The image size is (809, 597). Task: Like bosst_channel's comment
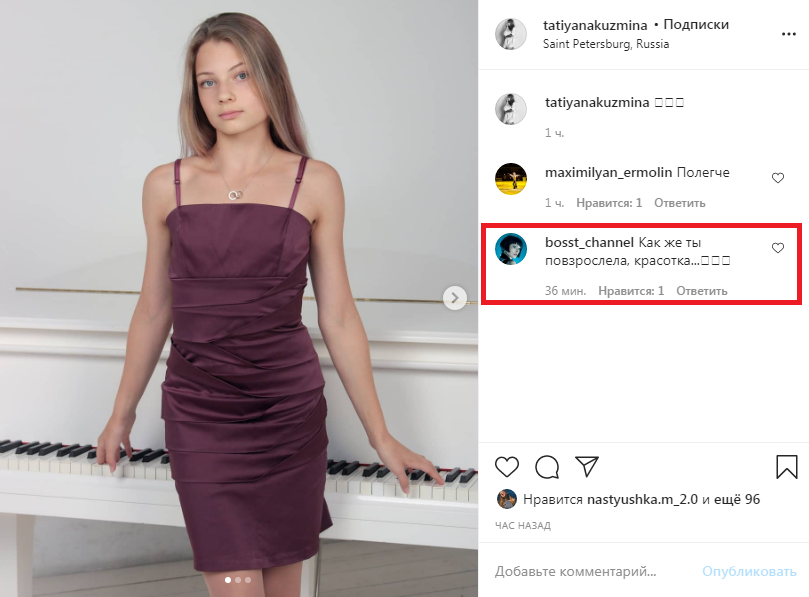(x=777, y=248)
